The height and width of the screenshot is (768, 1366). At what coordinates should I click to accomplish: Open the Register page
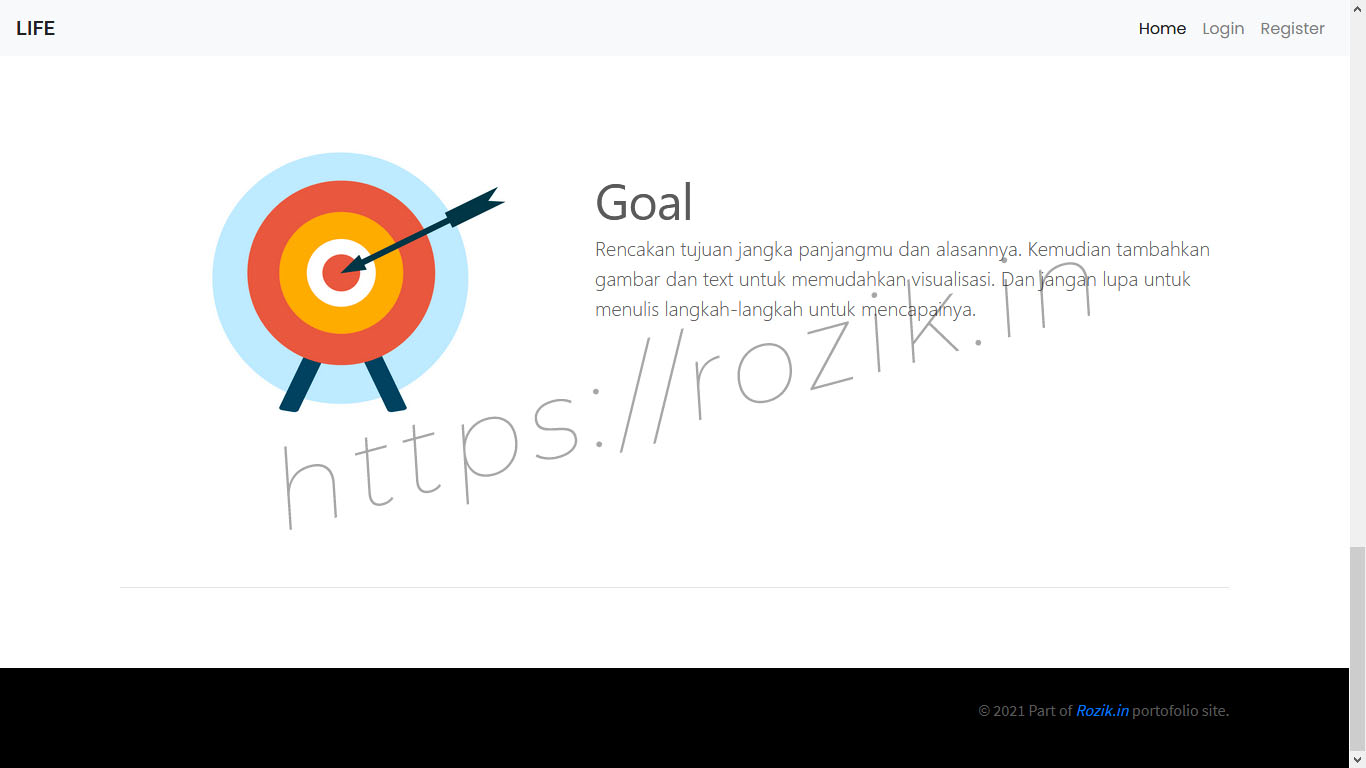click(1292, 28)
